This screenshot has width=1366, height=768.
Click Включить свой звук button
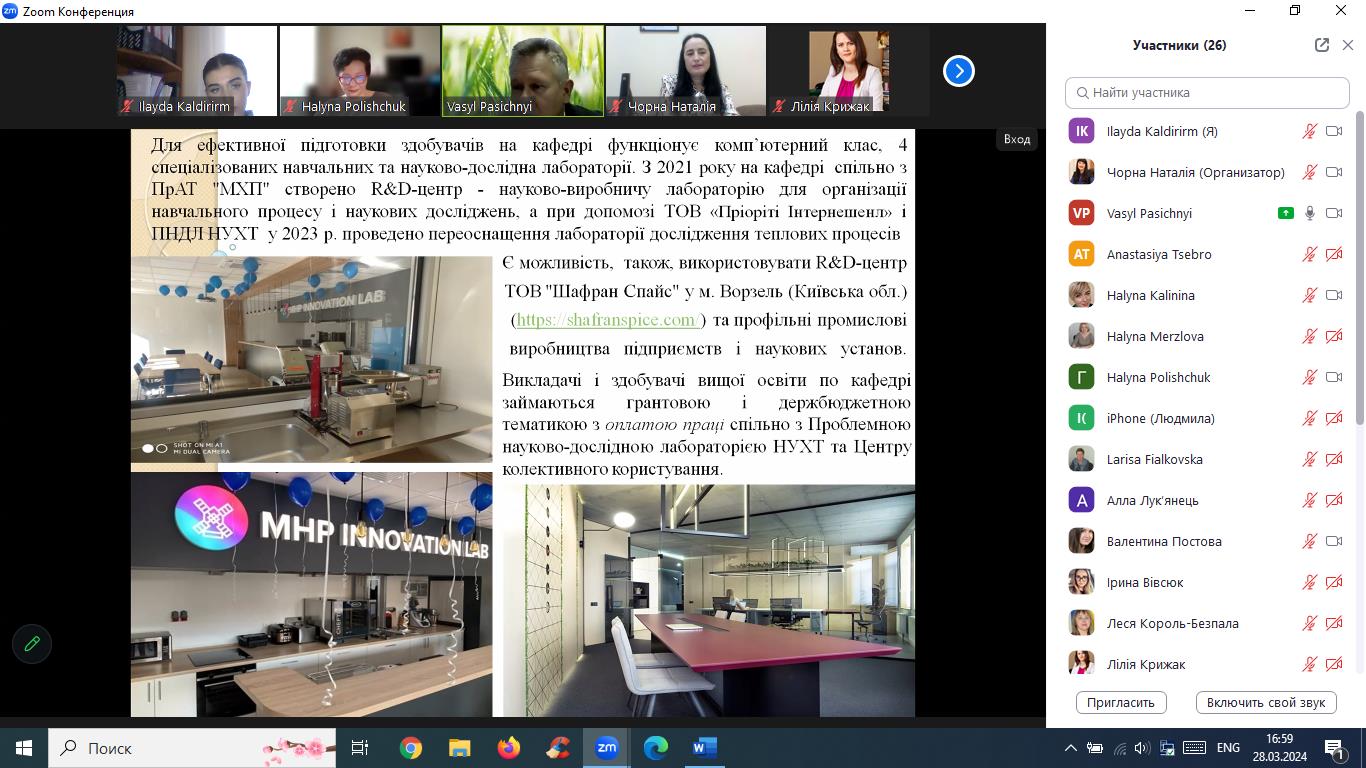[x=1265, y=702]
